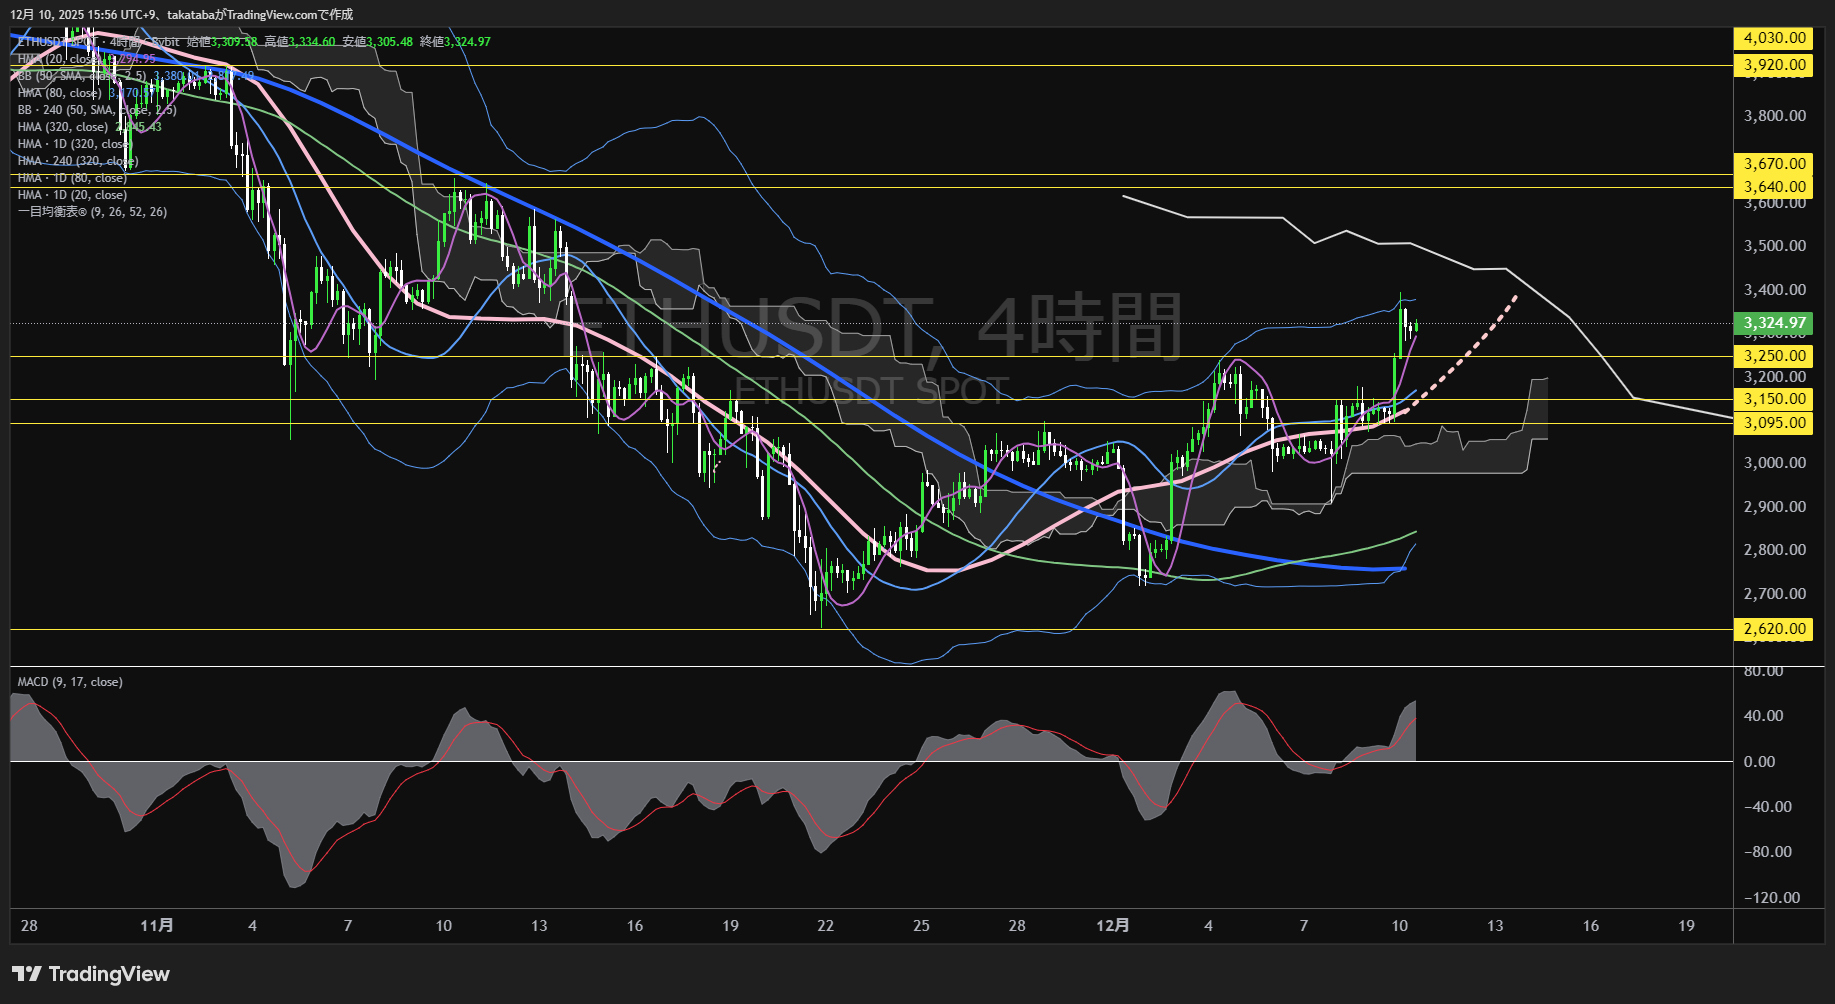Click the TradingView wordmark at bottom left

[x=108, y=974]
